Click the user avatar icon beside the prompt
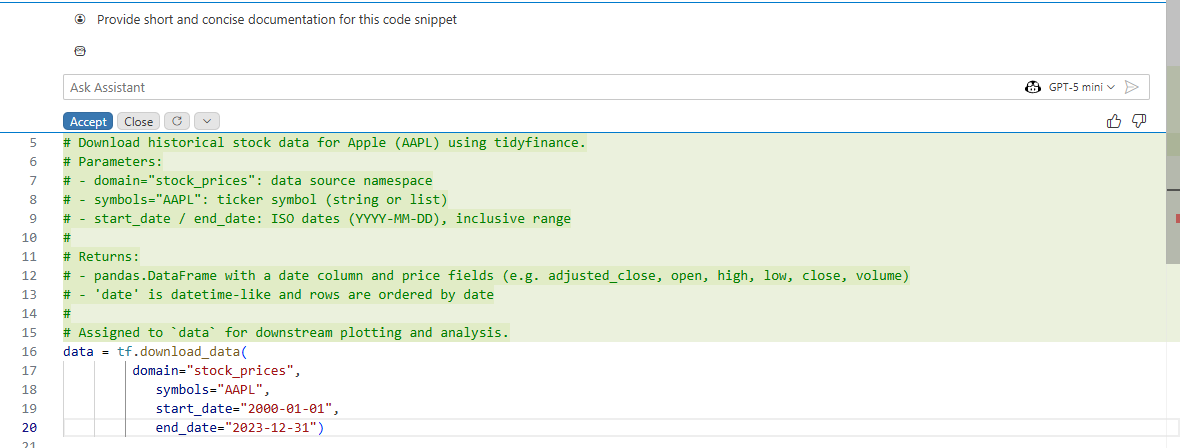 coord(81,20)
